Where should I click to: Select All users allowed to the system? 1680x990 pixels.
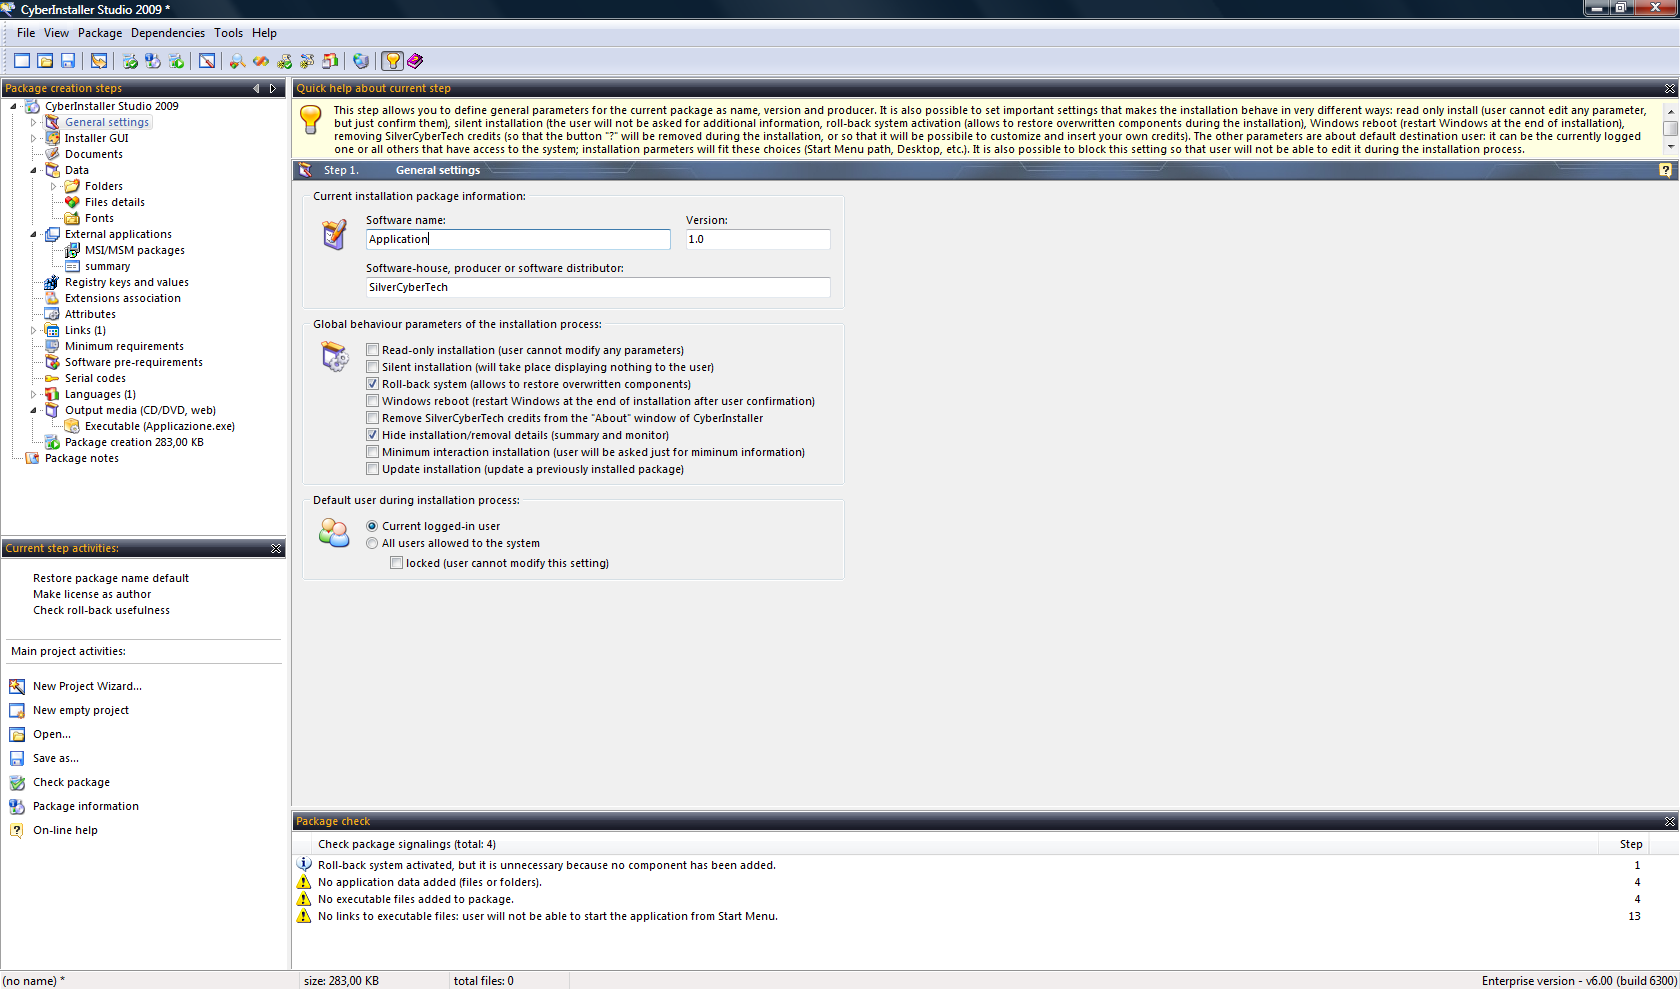click(372, 543)
